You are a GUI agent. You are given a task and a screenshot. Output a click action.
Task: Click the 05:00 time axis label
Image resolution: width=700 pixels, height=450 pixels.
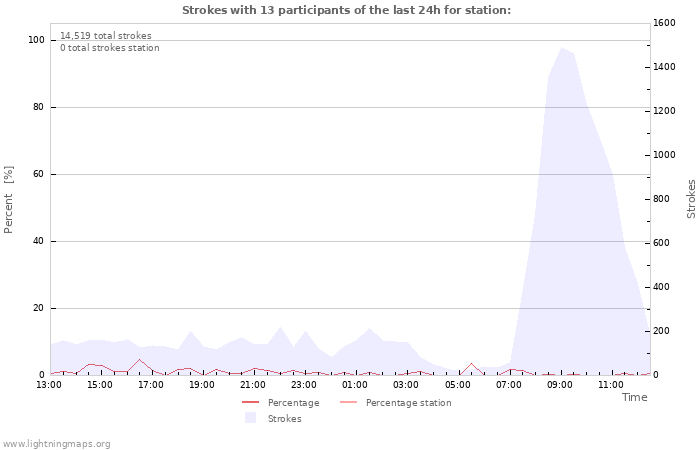click(458, 385)
